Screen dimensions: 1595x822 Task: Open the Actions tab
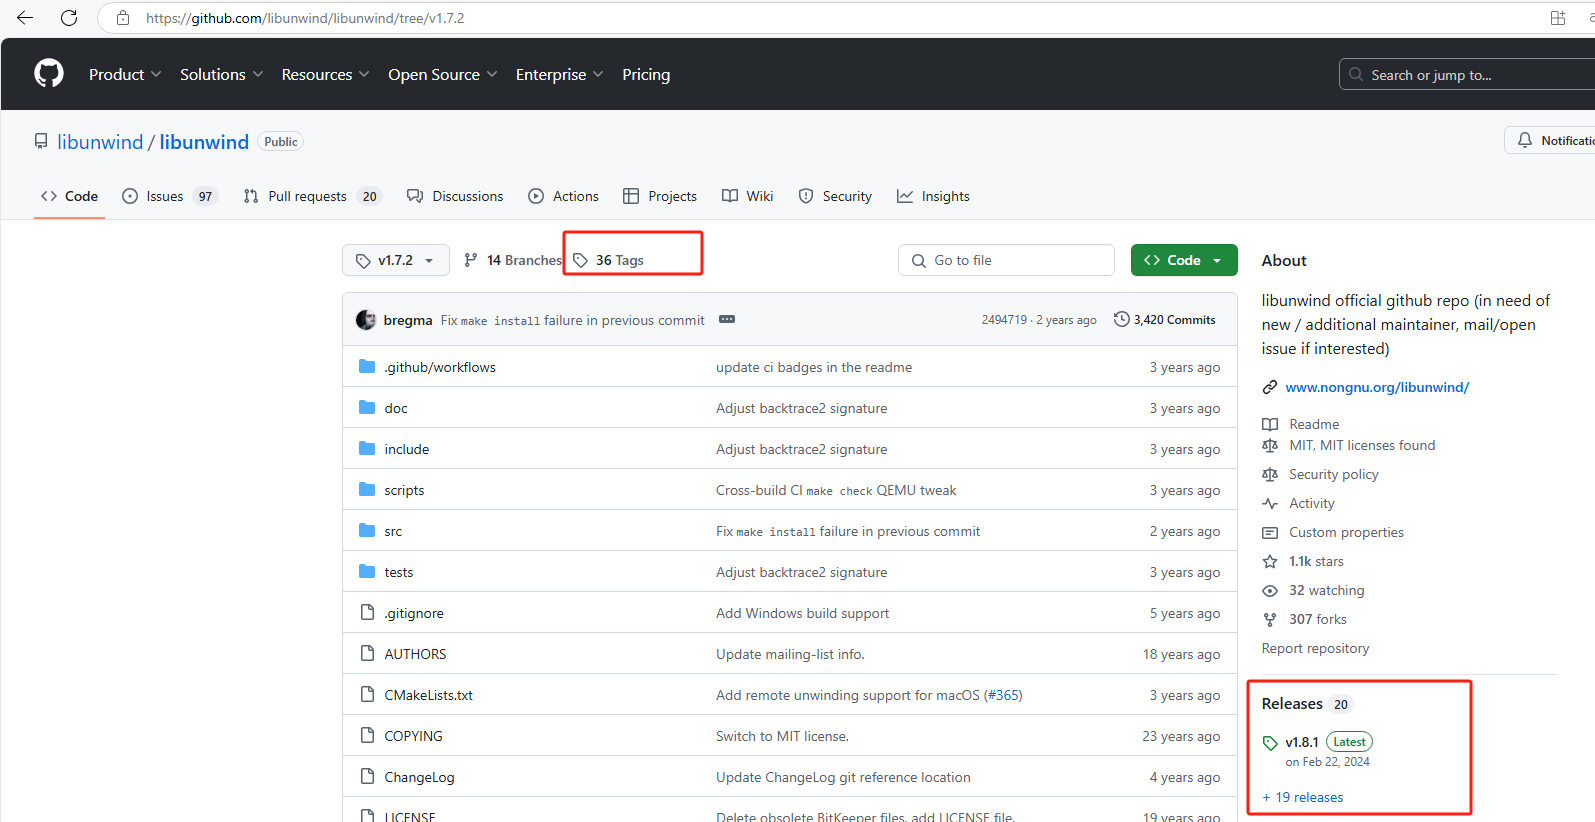(563, 196)
